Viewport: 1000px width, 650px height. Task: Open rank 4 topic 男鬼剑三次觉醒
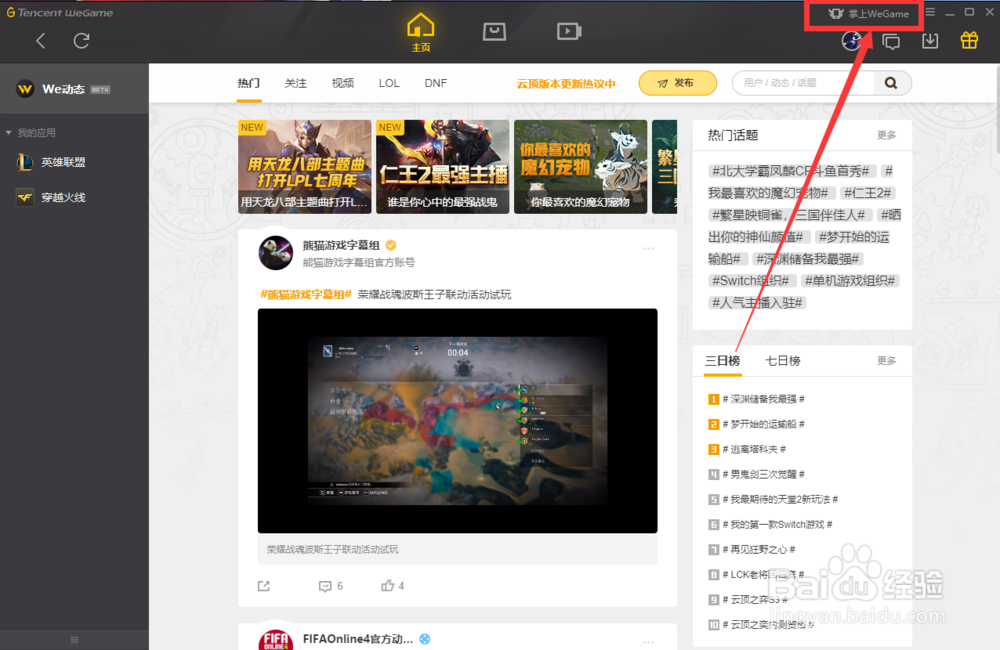(x=763, y=474)
